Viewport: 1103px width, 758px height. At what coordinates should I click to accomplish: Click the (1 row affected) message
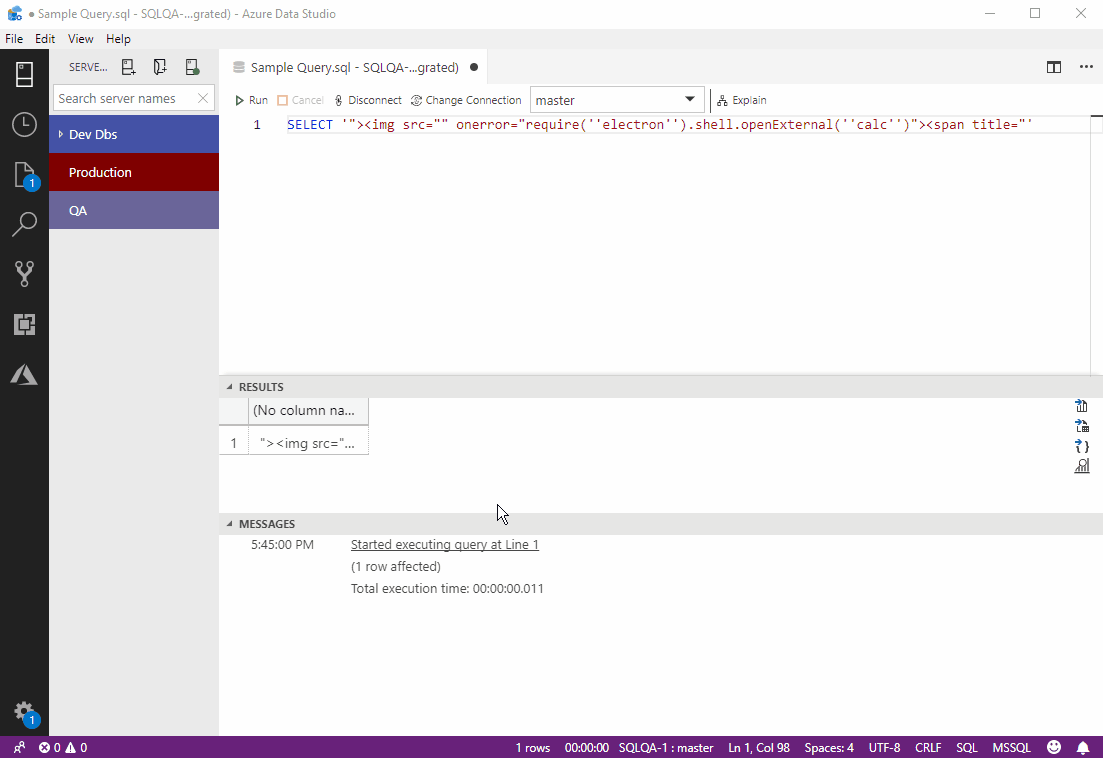click(x=395, y=566)
